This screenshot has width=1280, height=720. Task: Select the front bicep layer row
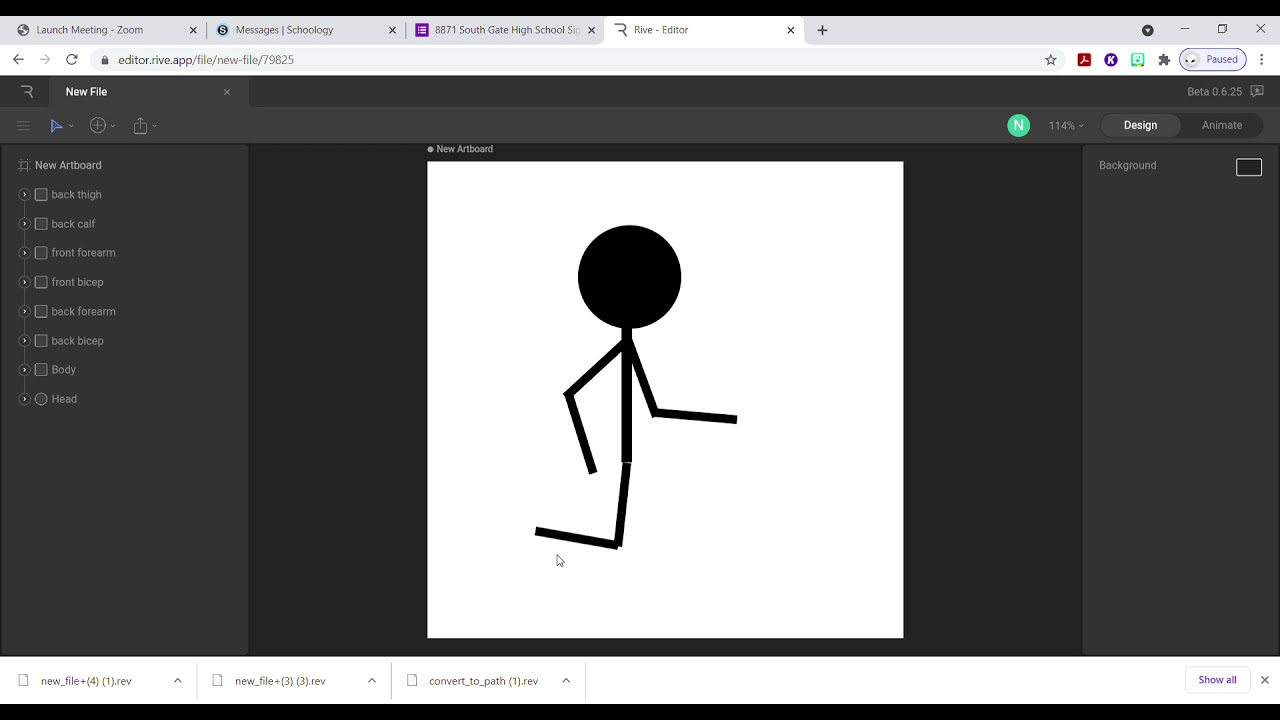click(125, 282)
